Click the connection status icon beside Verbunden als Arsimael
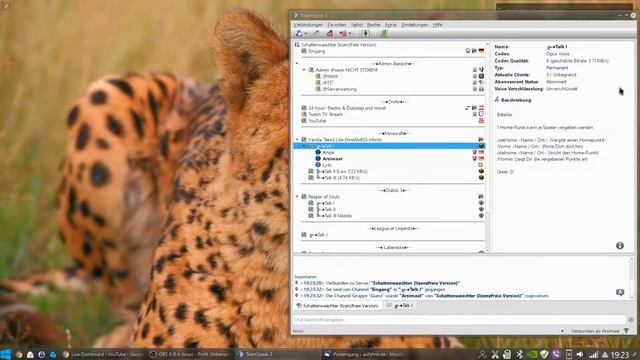The height and width of the screenshot is (360, 640). (627, 331)
